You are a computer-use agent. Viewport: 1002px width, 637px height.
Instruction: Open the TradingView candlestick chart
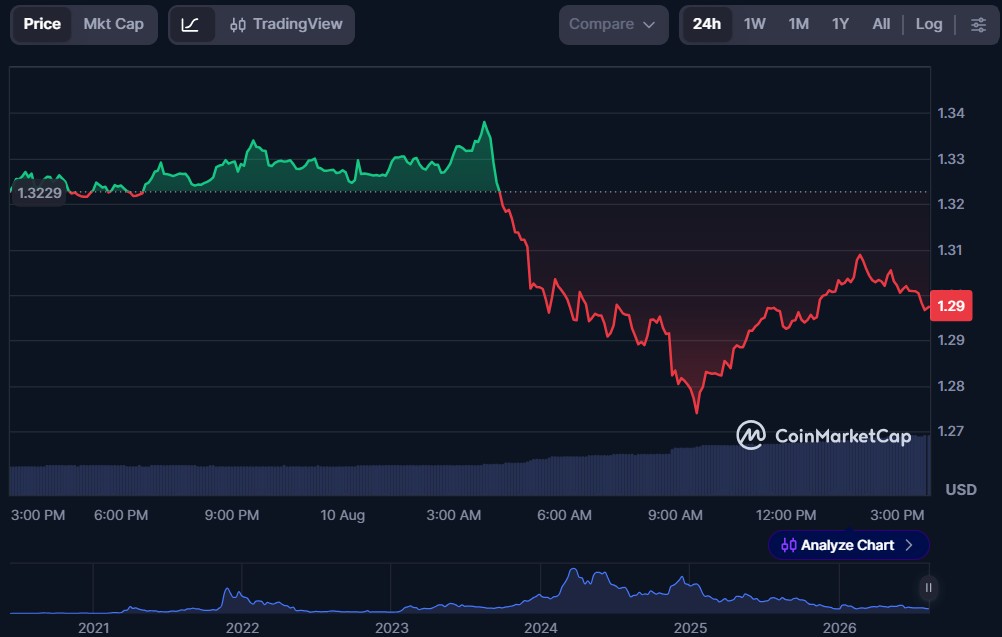(x=286, y=24)
